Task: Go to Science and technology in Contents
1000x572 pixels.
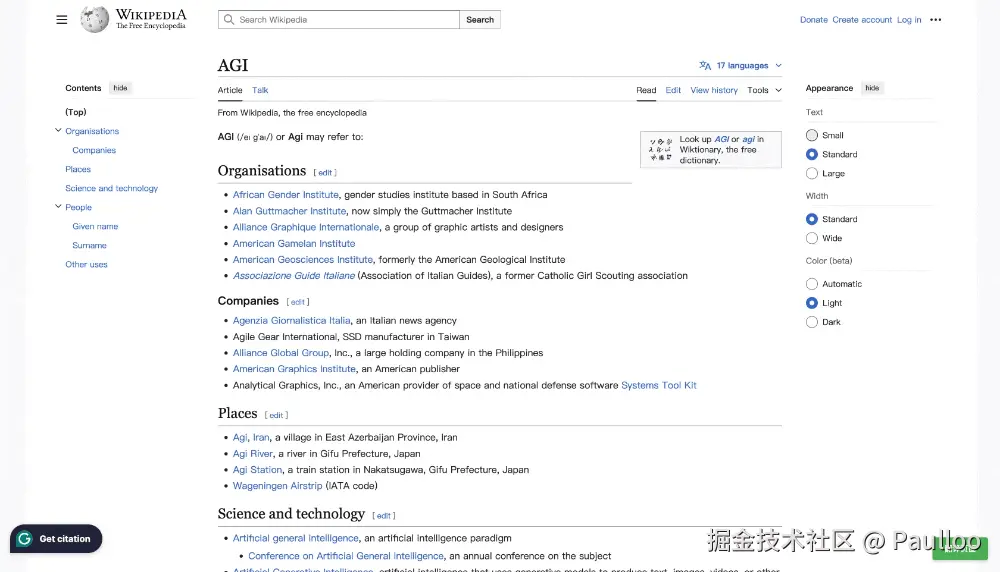Action: click(112, 189)
